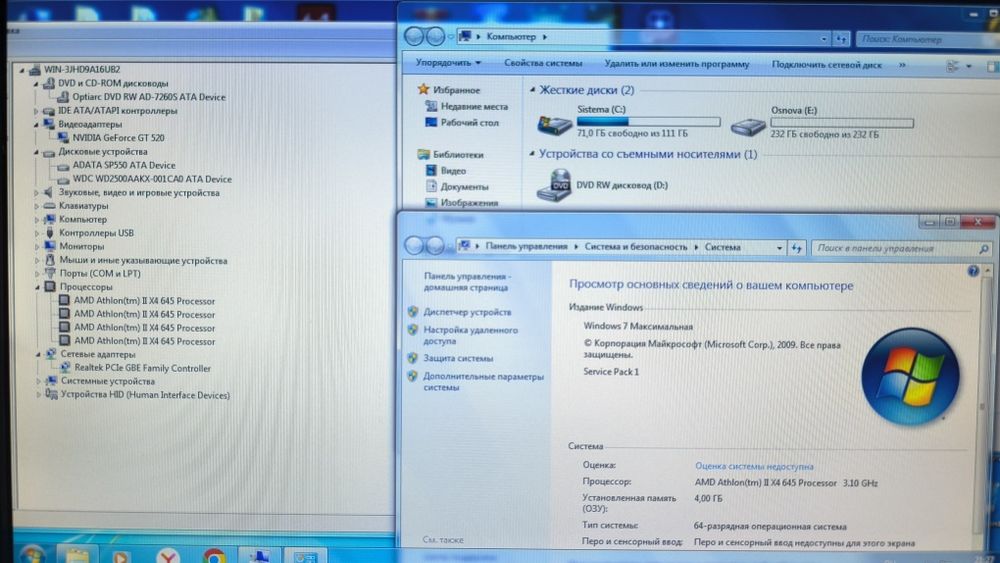Image resolution: width=1000 pixels, height=563 pixels.
Task: Open Настройка удаленного доступа link
Action: coord(471,335)
